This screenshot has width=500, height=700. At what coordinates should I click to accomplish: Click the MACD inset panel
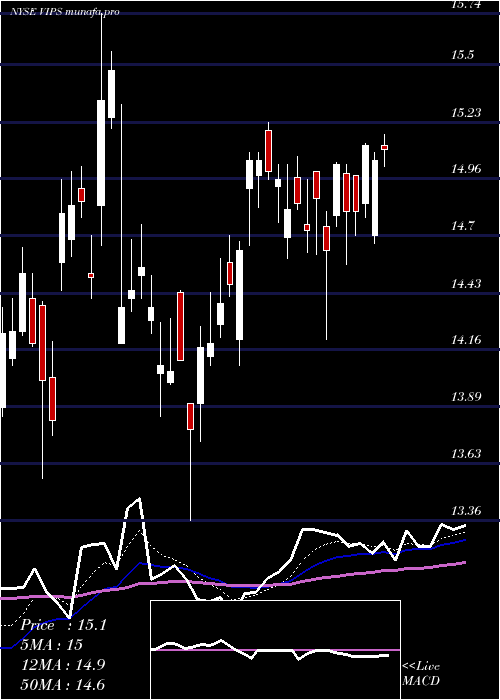[275, 650]
